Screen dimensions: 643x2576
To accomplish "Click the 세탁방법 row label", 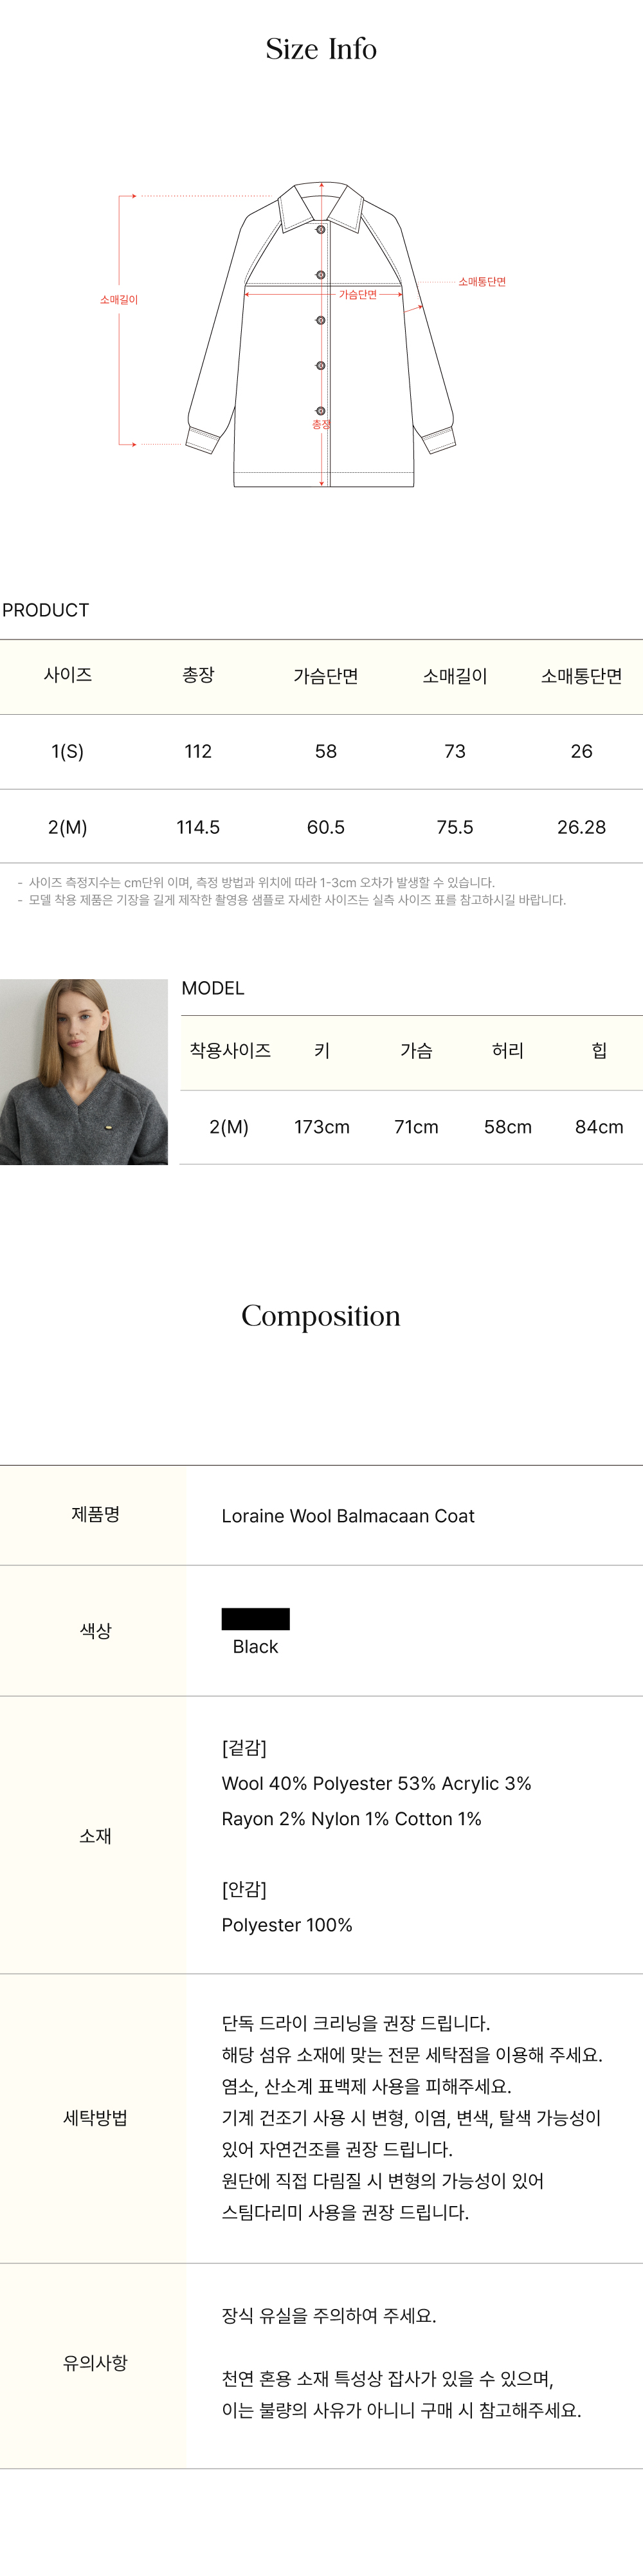I will tap(95, 2118).
